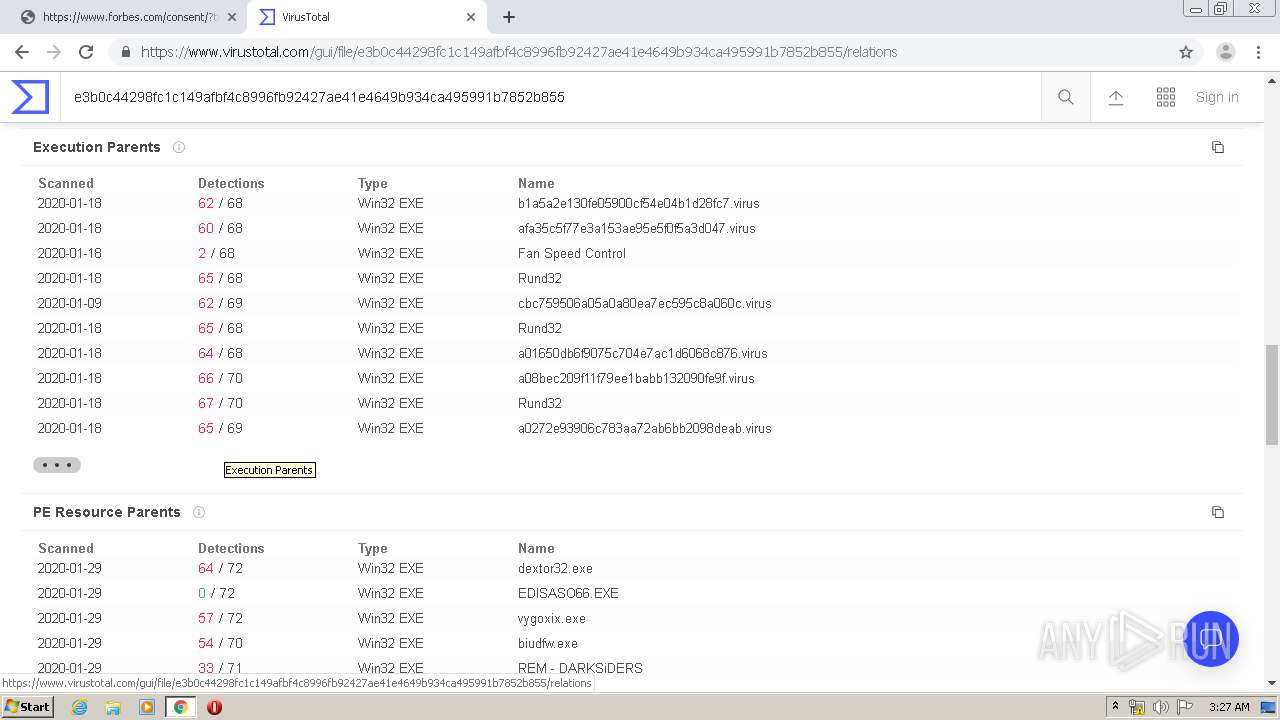Click the address bar URL
The height and width of the screenshot is (720, 1280).
(519, 52)
